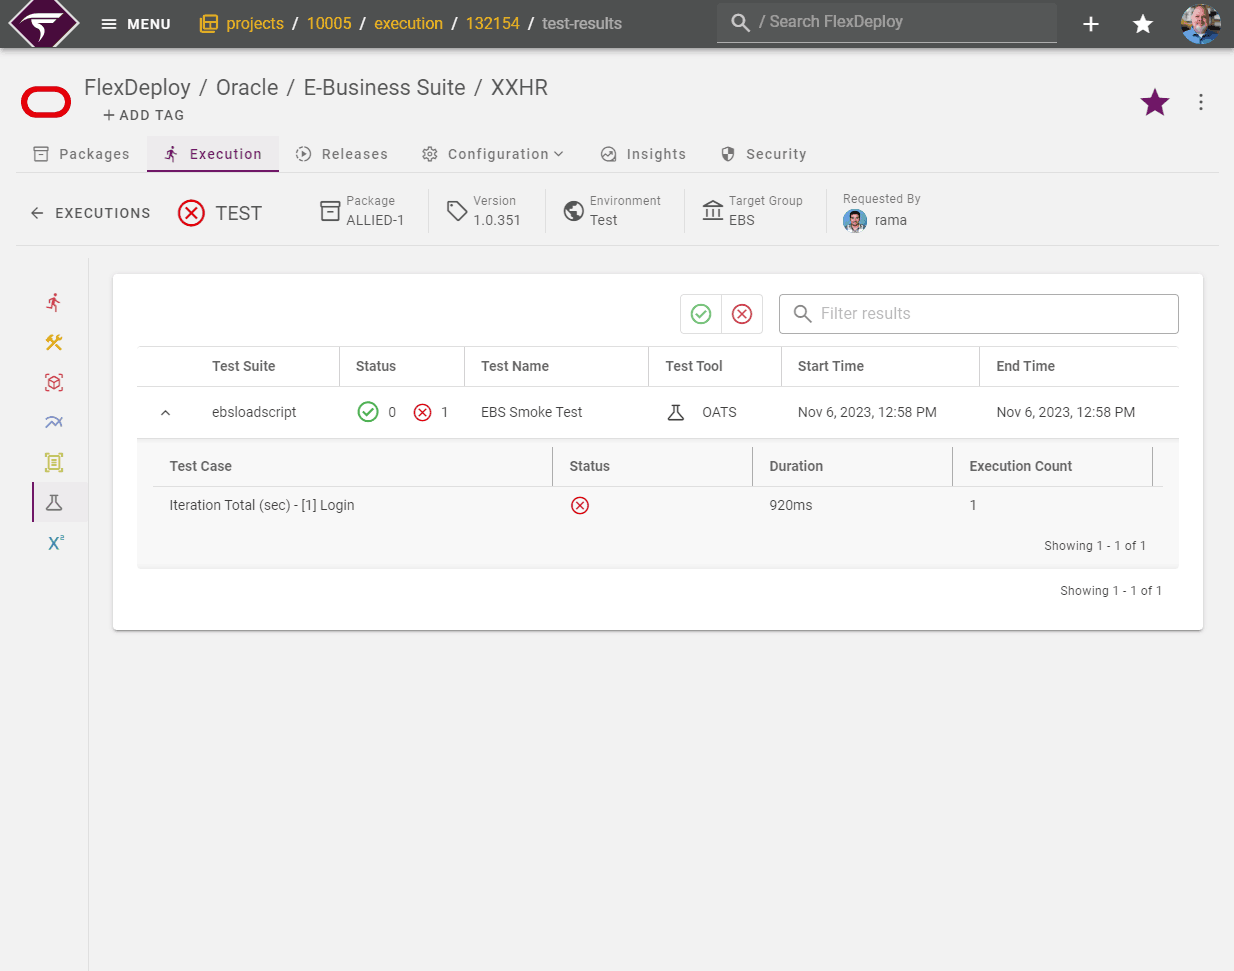This screenshot has height=971, width=1234.
Task: Open the X variable sidebar icon
Action: tap(56, 543)
